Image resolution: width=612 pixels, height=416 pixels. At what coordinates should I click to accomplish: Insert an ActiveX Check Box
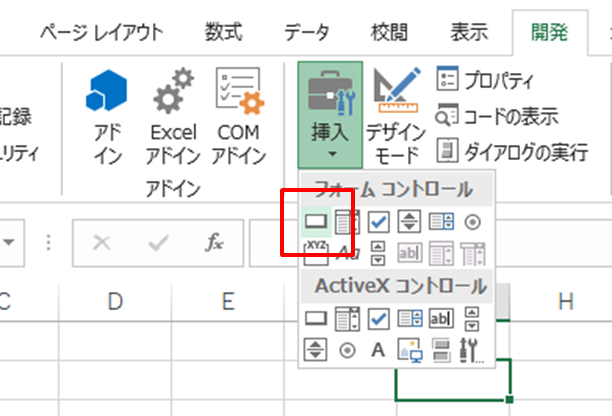378,319
